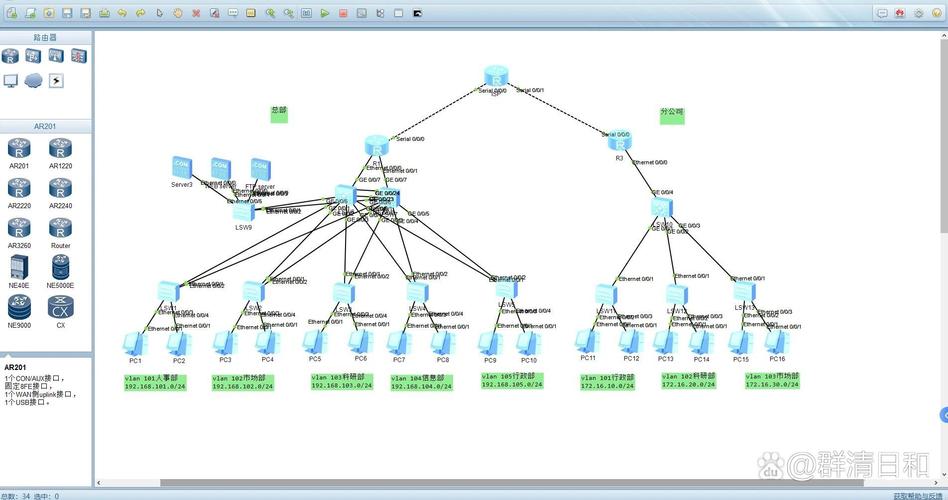Viewport: 948px width, 500px height.
Task: Click the redo arrow in toolbar
Action: 140,13
